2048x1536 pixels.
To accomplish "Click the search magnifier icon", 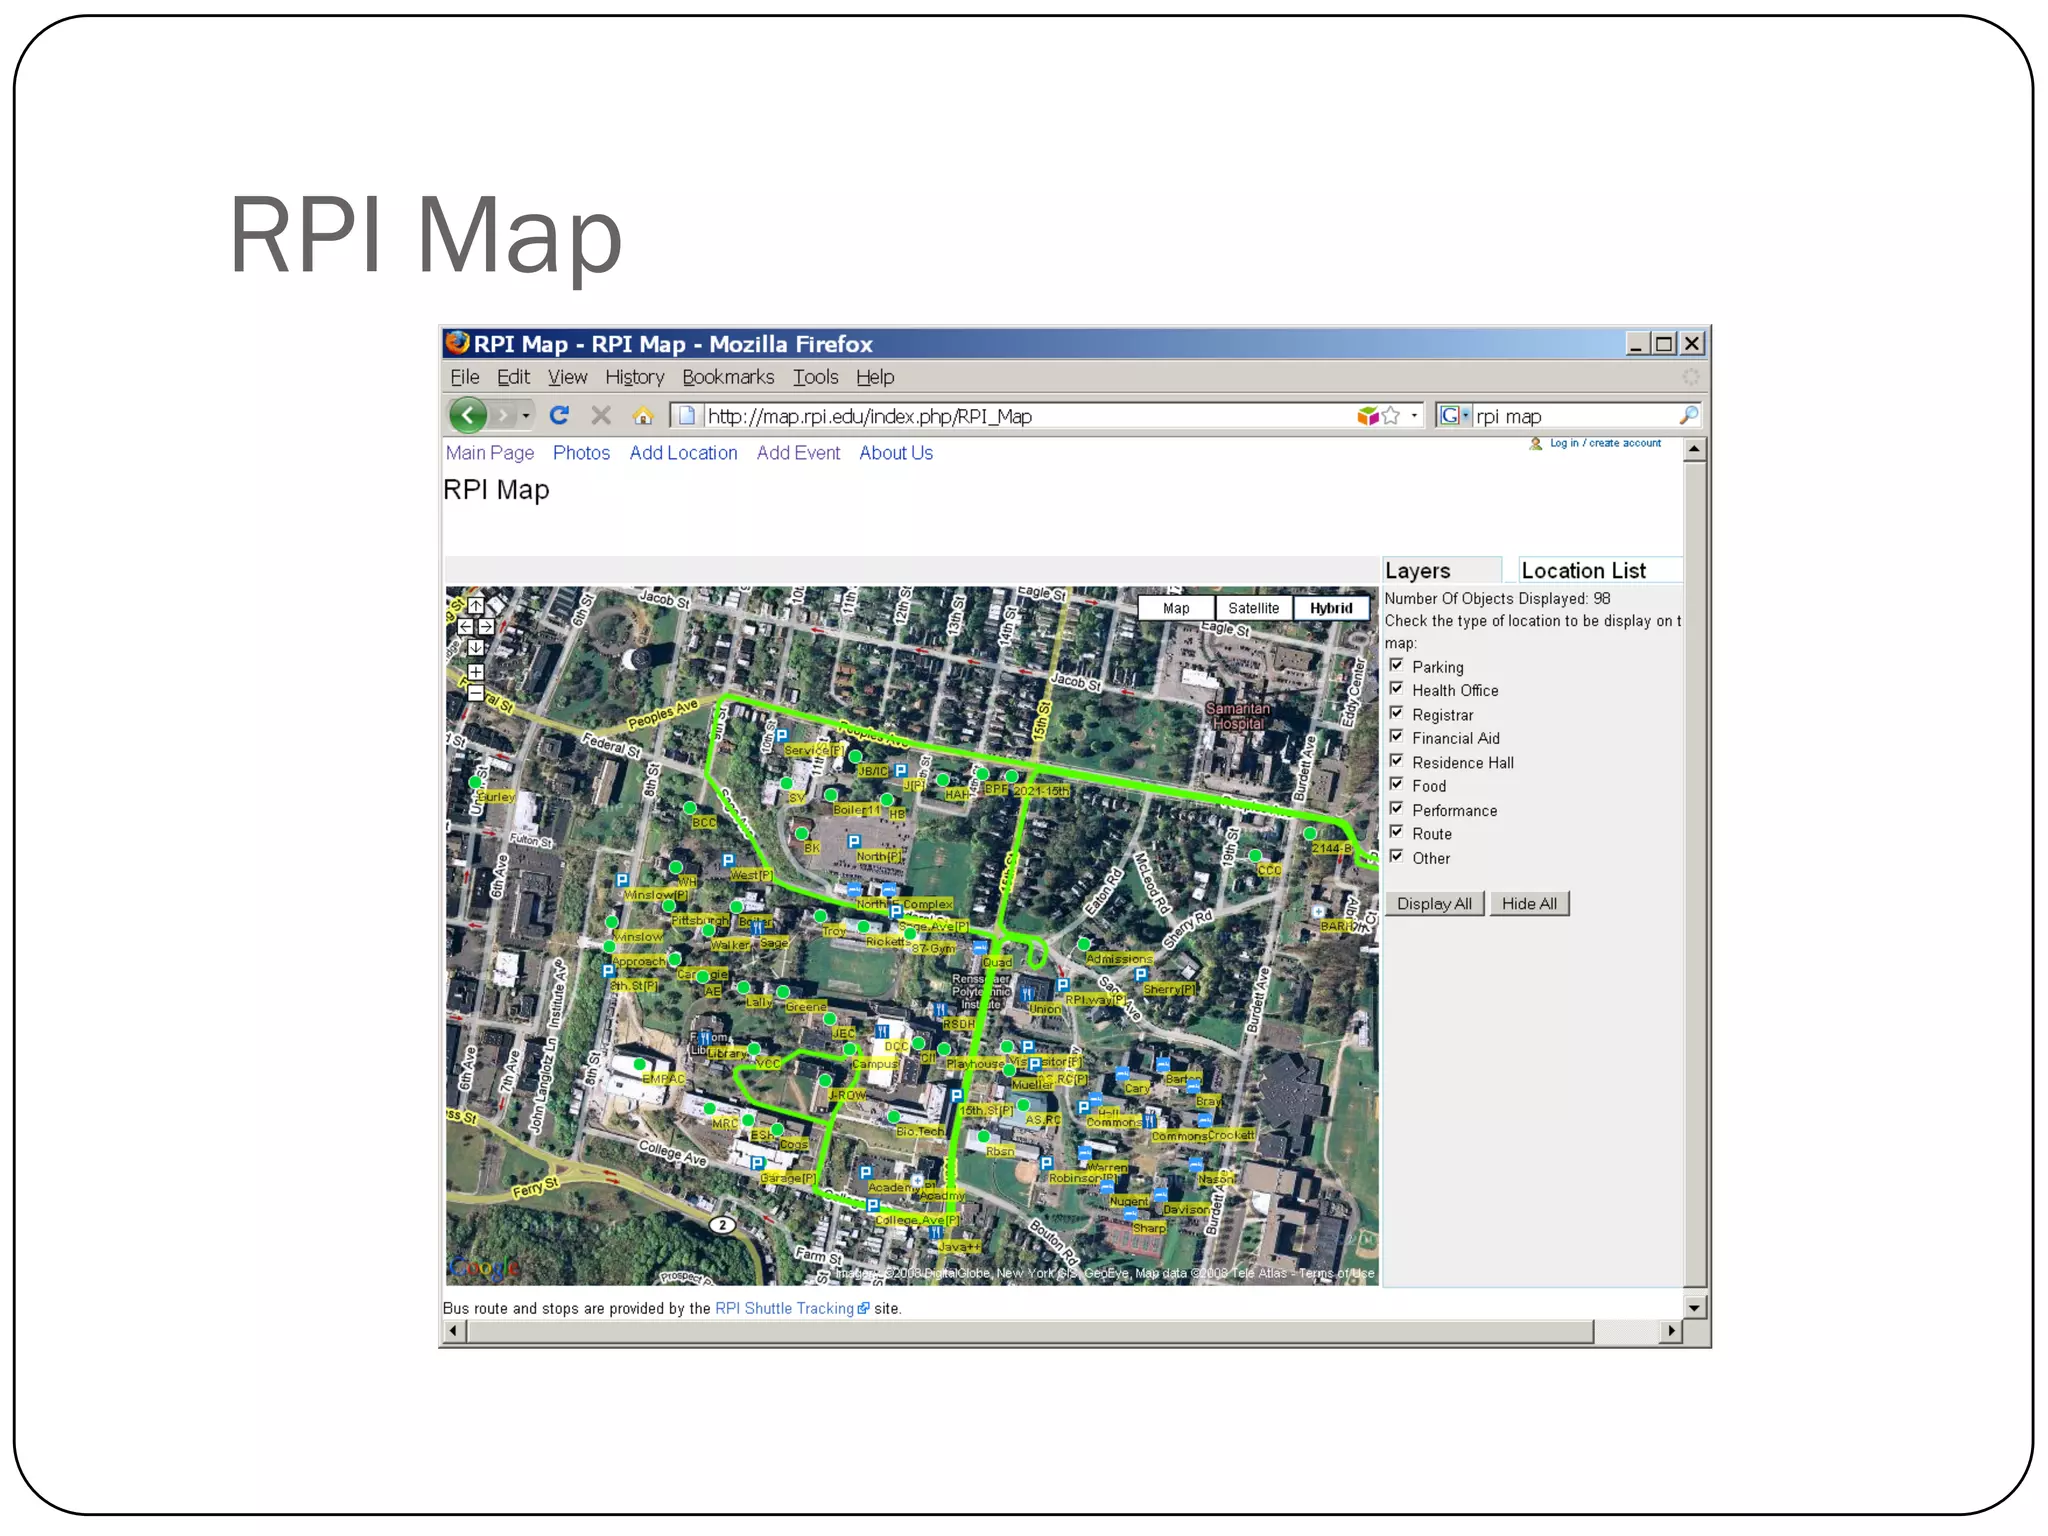I will (x=1689, y=415).
